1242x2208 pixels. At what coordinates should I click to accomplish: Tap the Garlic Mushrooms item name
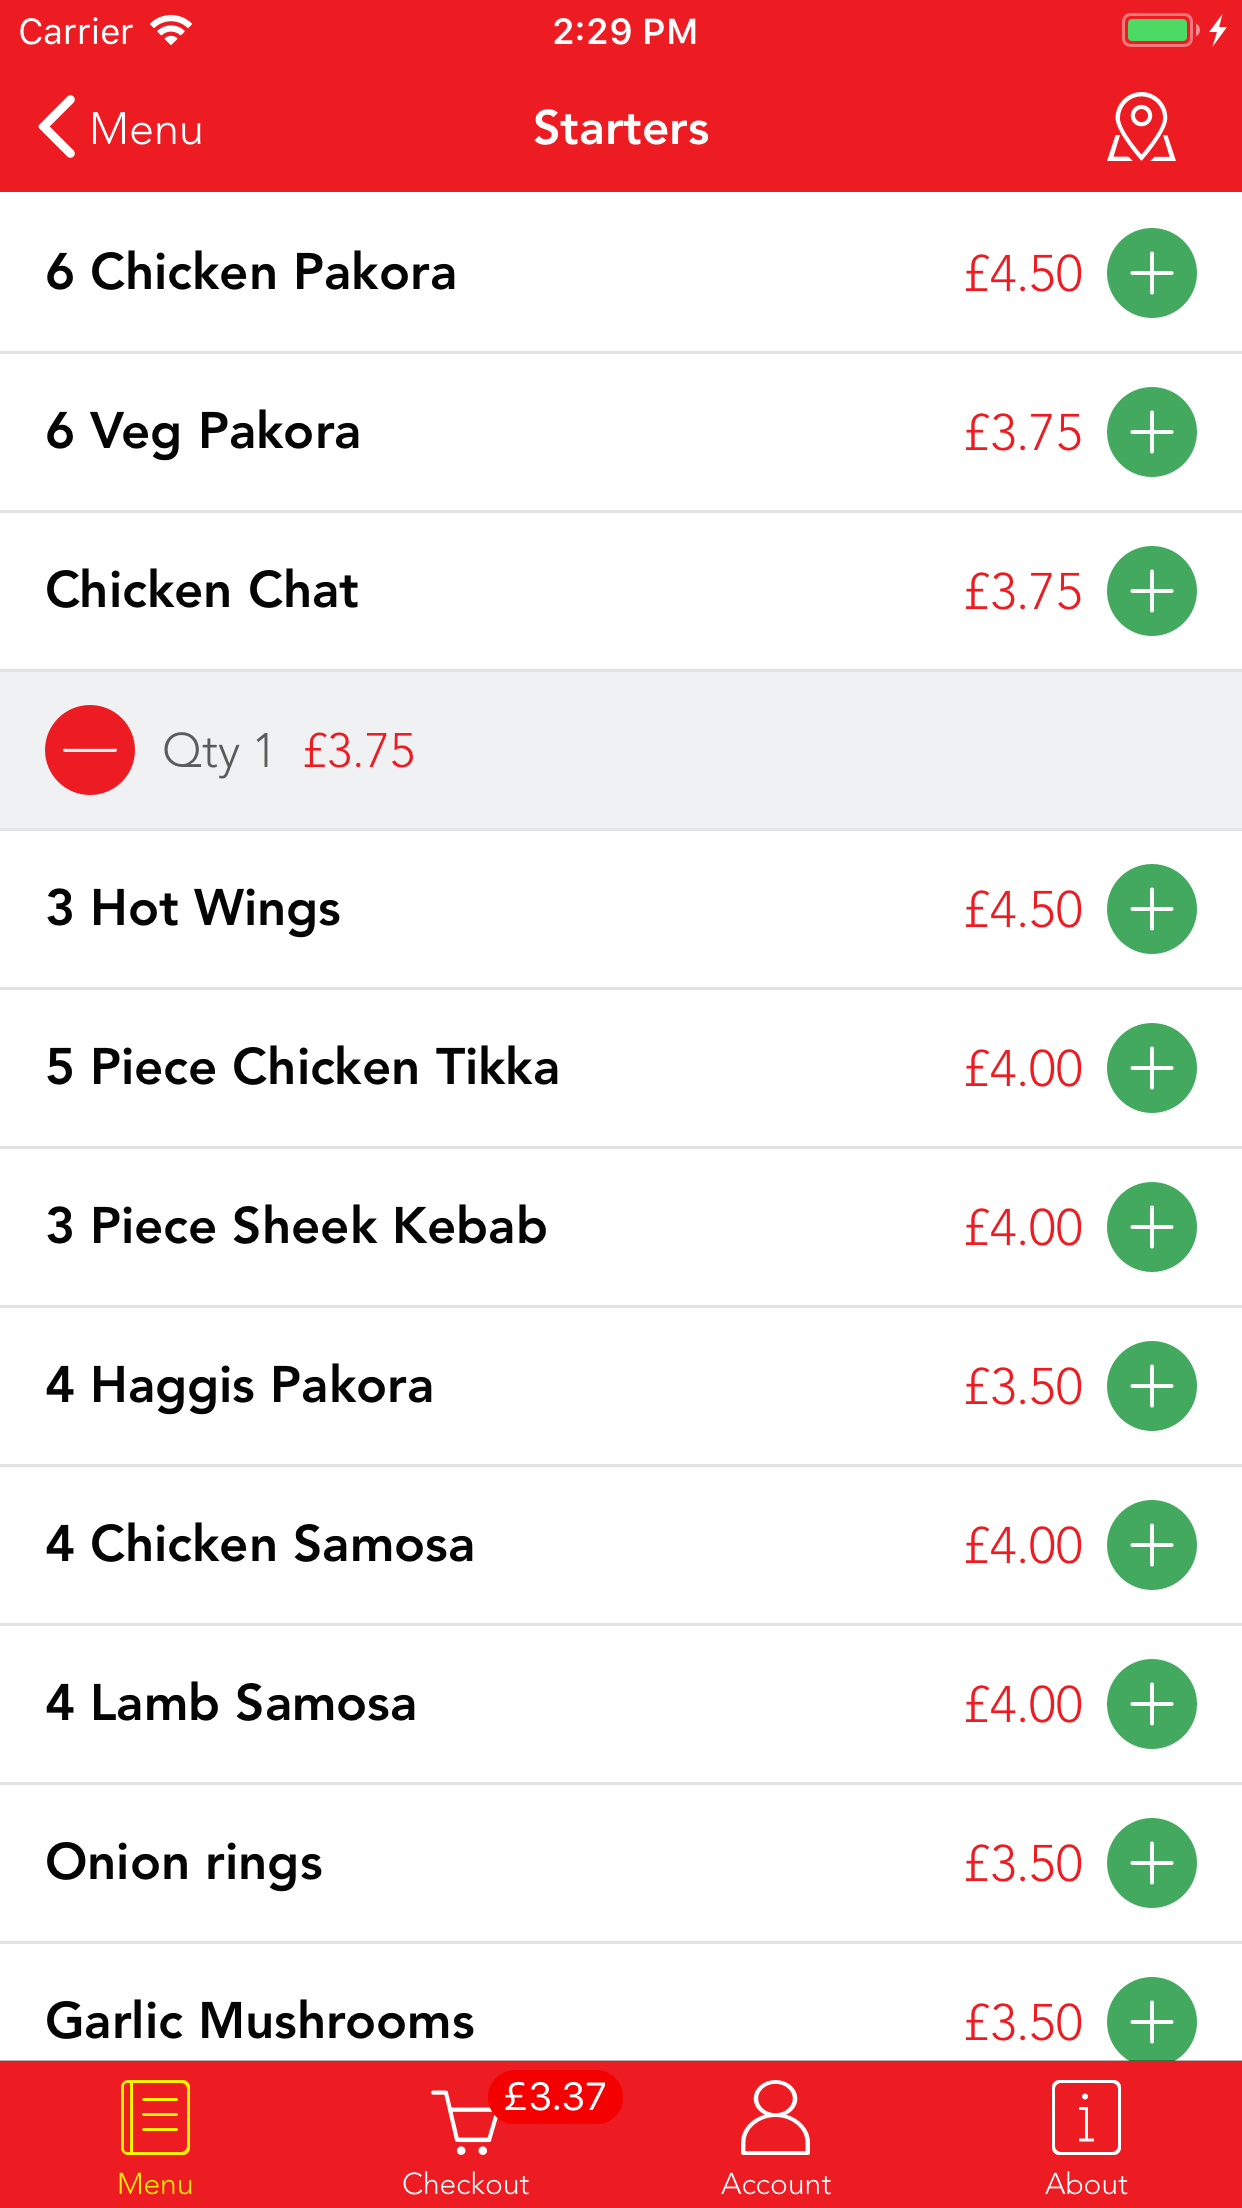coord(260,2020)
